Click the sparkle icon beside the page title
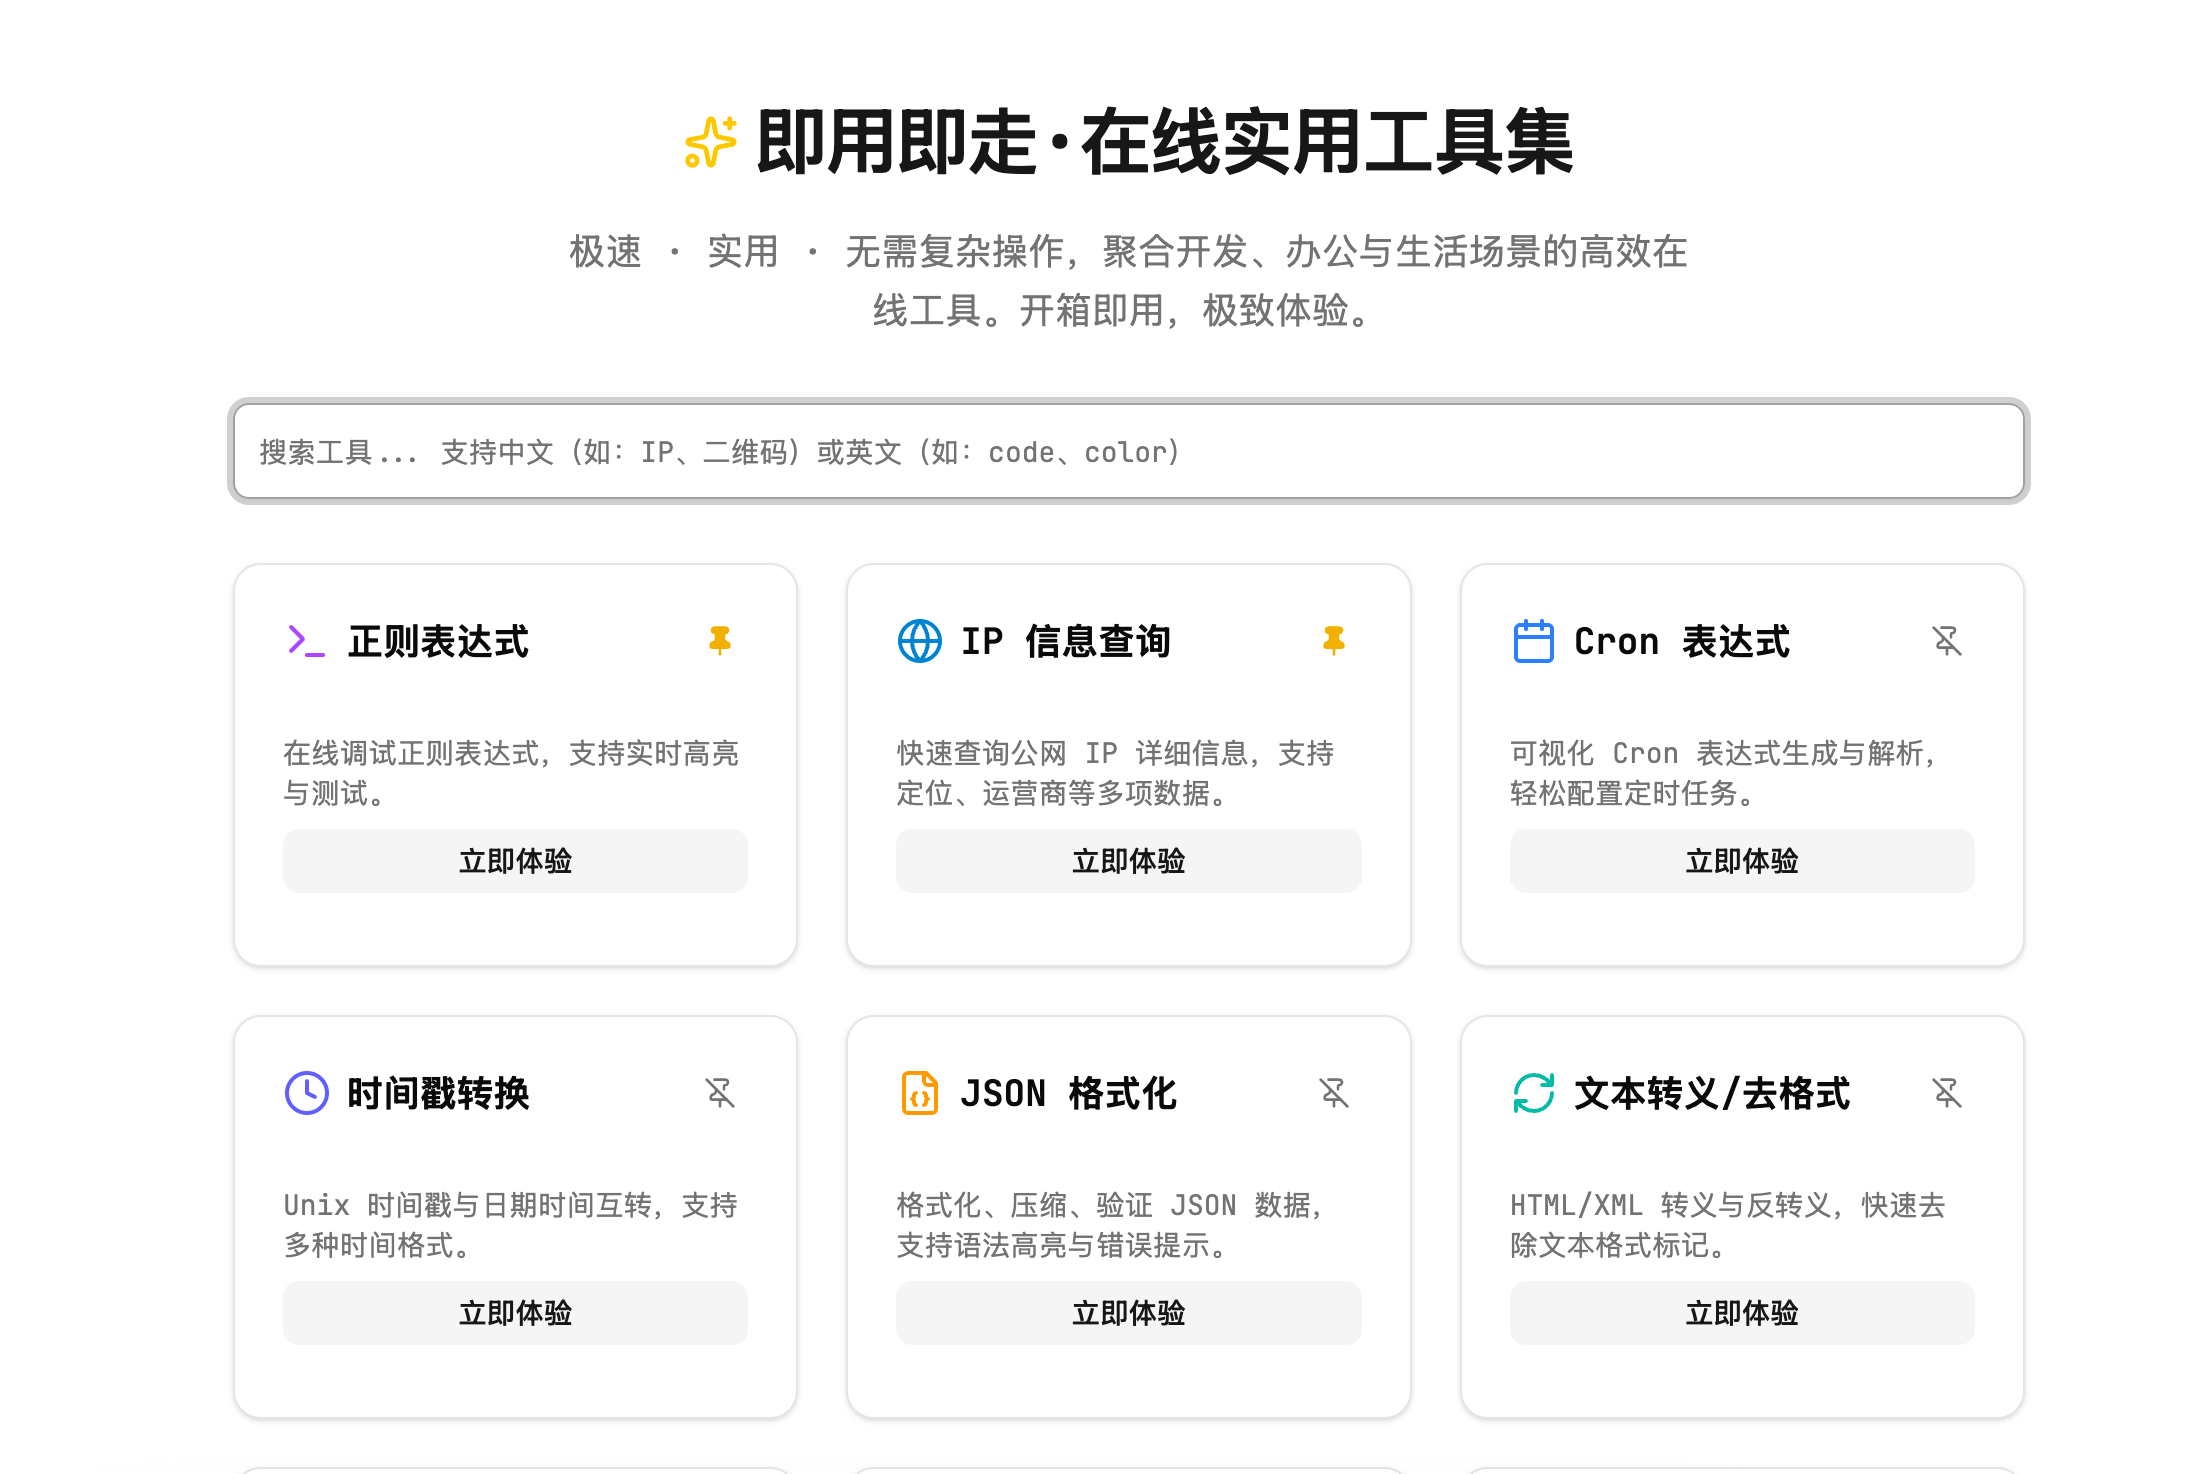This screenshot has height=1474, width=2192. click(x=710, y=143)
